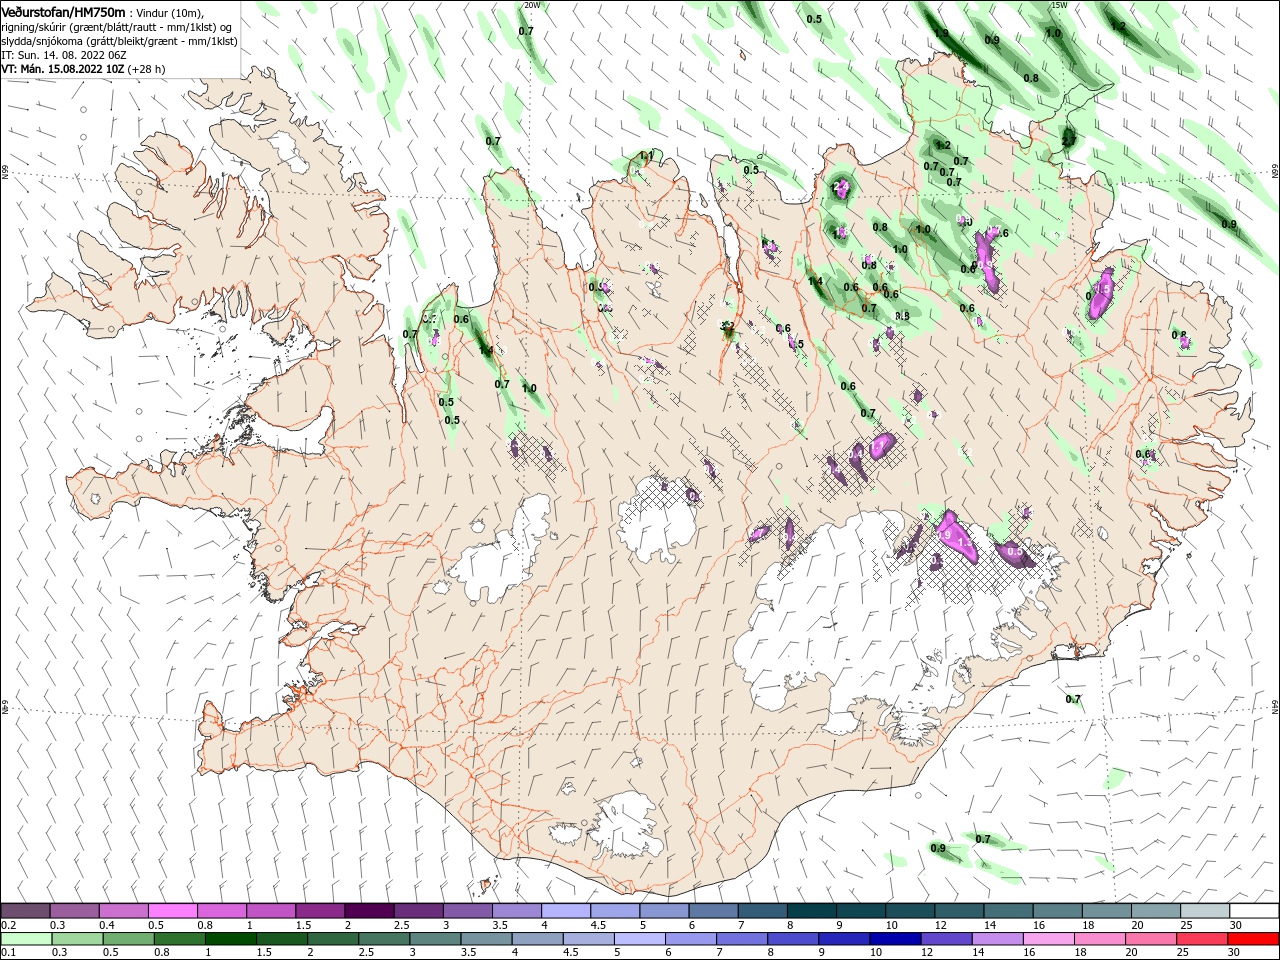The image size is (1280, 960).
Task: Pick upper legend lavender swatch between 4 and 4.5
Action: 565,911
